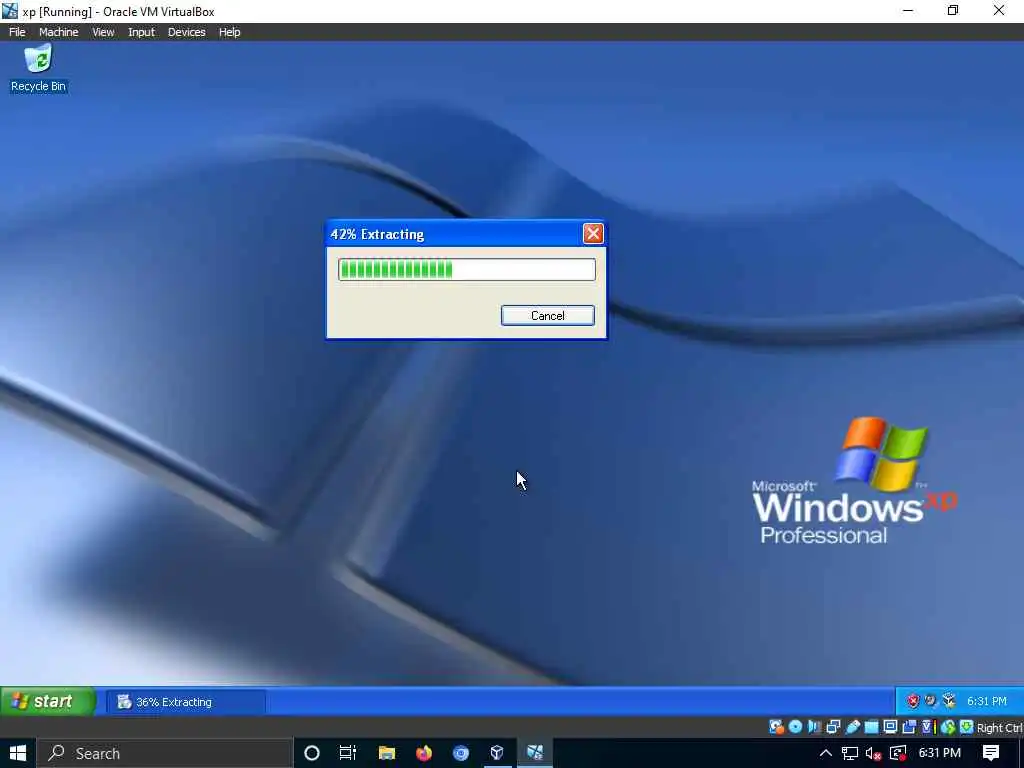Open Task View on host taskbar
Viewport: 1024px width, 768px height.
(348, 753)
